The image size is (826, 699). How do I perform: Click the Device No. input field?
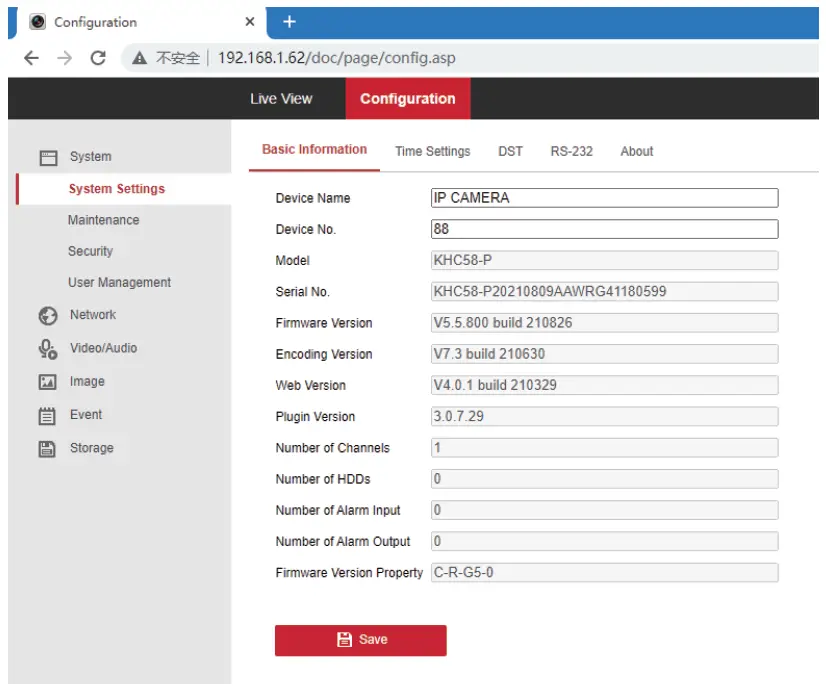(x=603, y=229)
